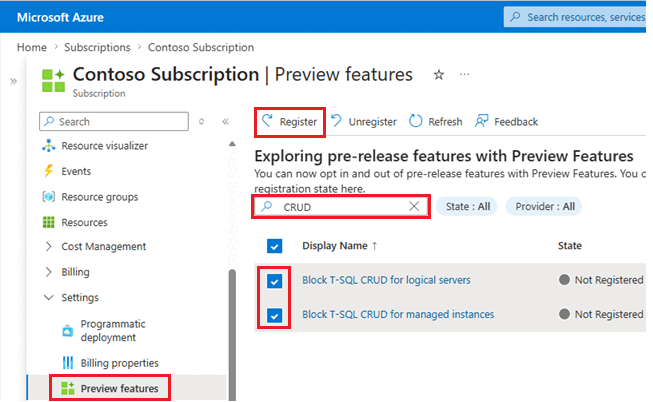Click the sidebar scroll up arrow

point(232,144)
